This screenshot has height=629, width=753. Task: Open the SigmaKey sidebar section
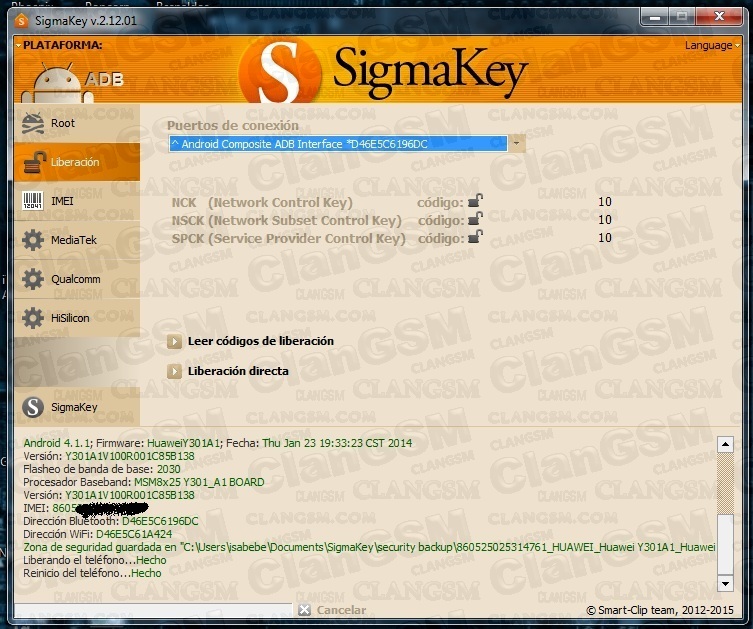click(x=77, y=407)
